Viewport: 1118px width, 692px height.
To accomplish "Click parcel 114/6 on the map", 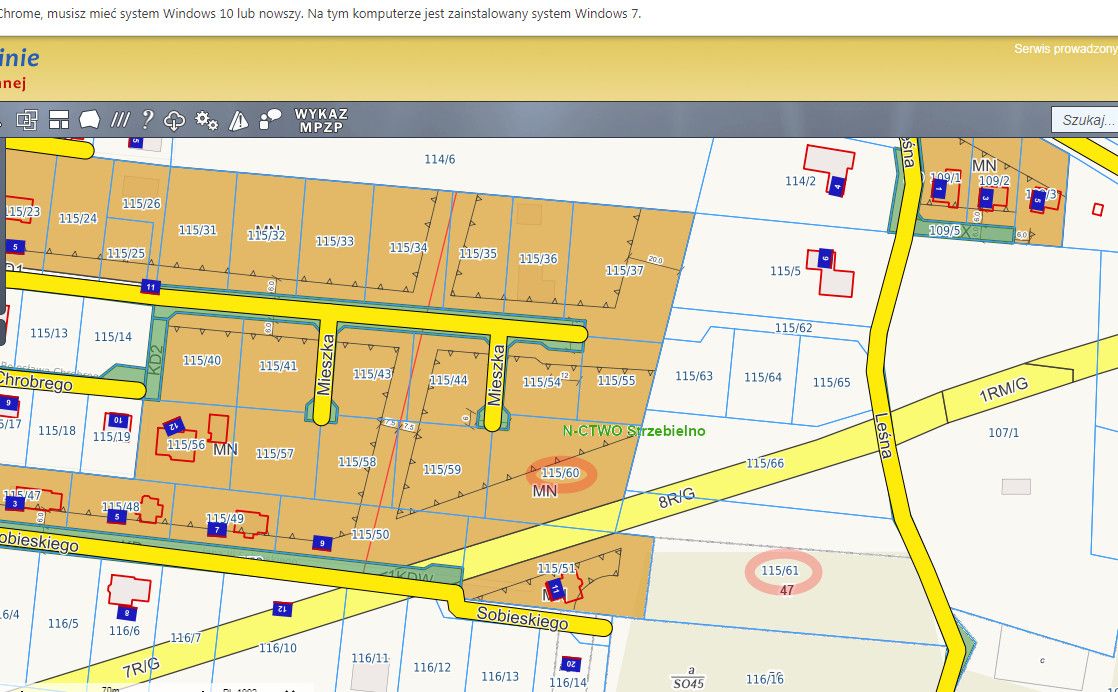I will click(439, 159).
